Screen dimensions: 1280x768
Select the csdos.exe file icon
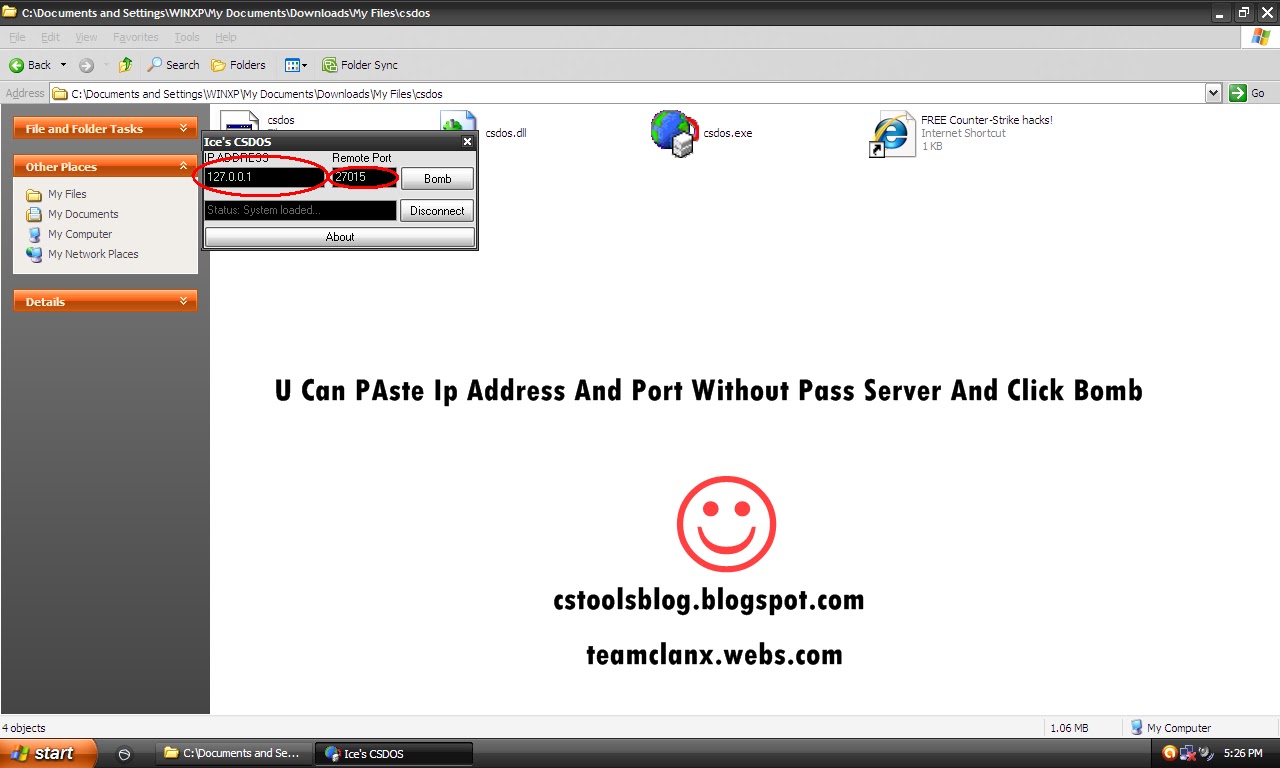(673, 133)
